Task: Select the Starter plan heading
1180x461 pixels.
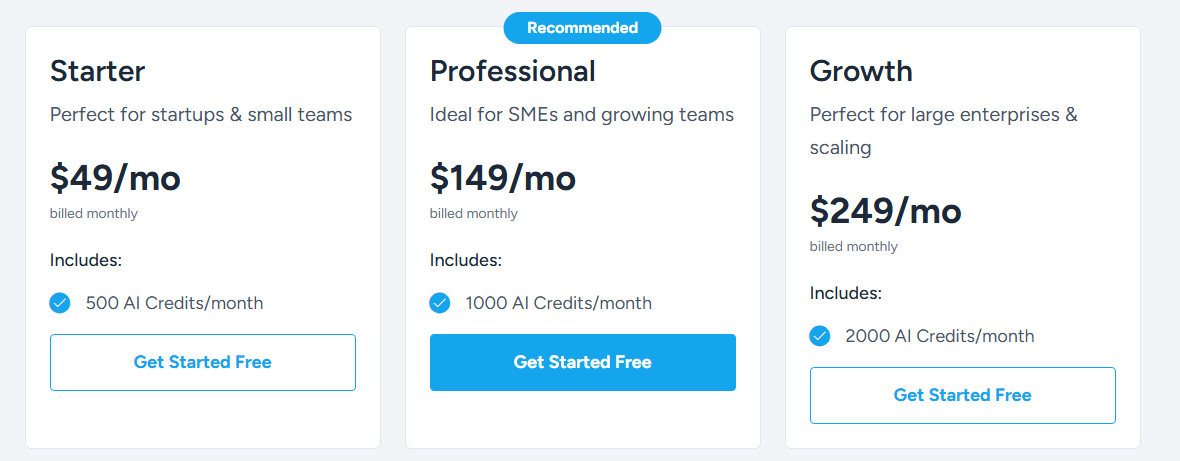Action: (x=97, y=71)
